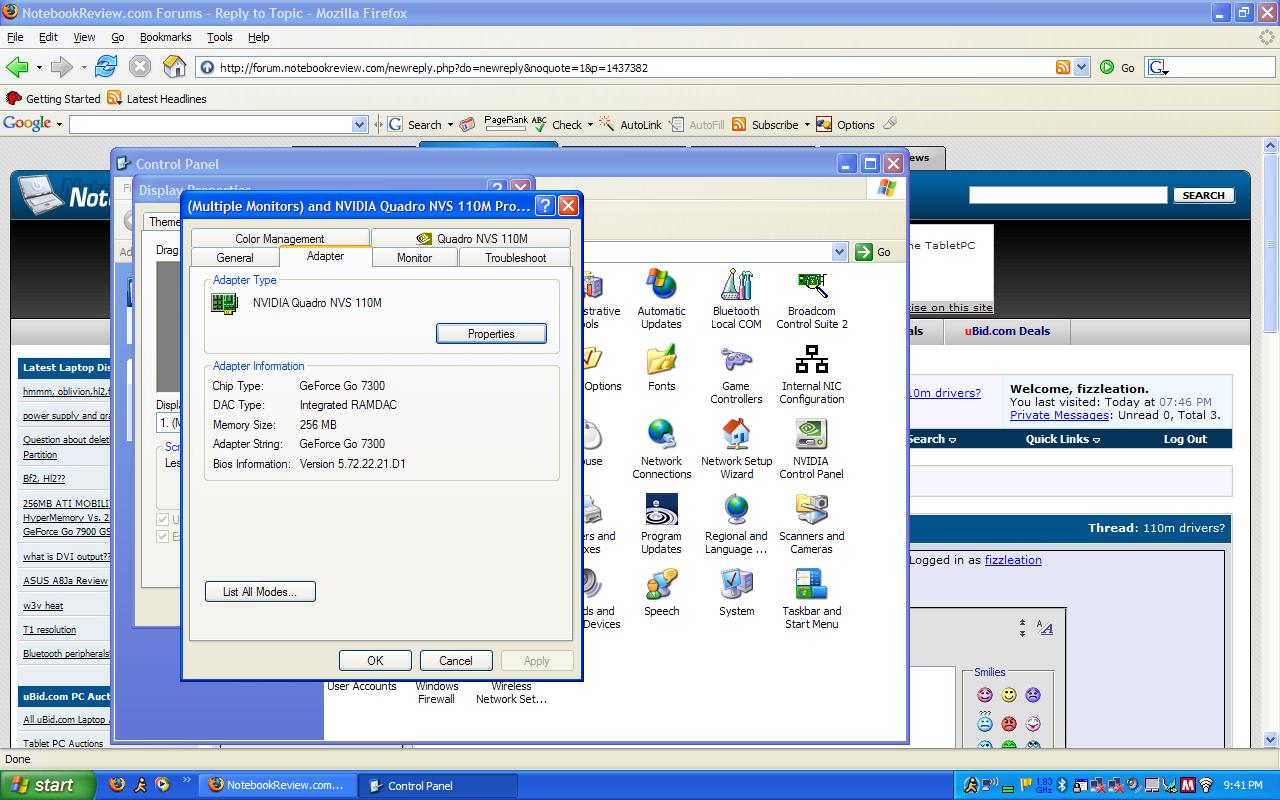
Task: Switch to Control Panel taskbar button
Action: [x=438, y=785]
